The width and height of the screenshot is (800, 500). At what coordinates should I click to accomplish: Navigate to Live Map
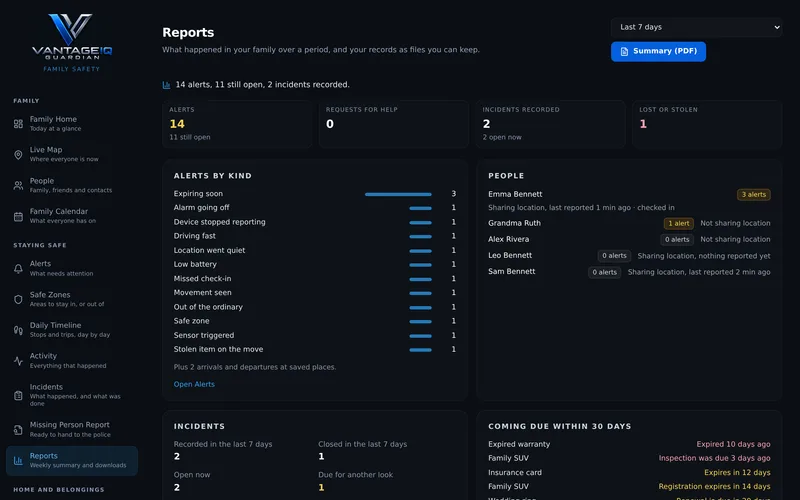point(71,154)
